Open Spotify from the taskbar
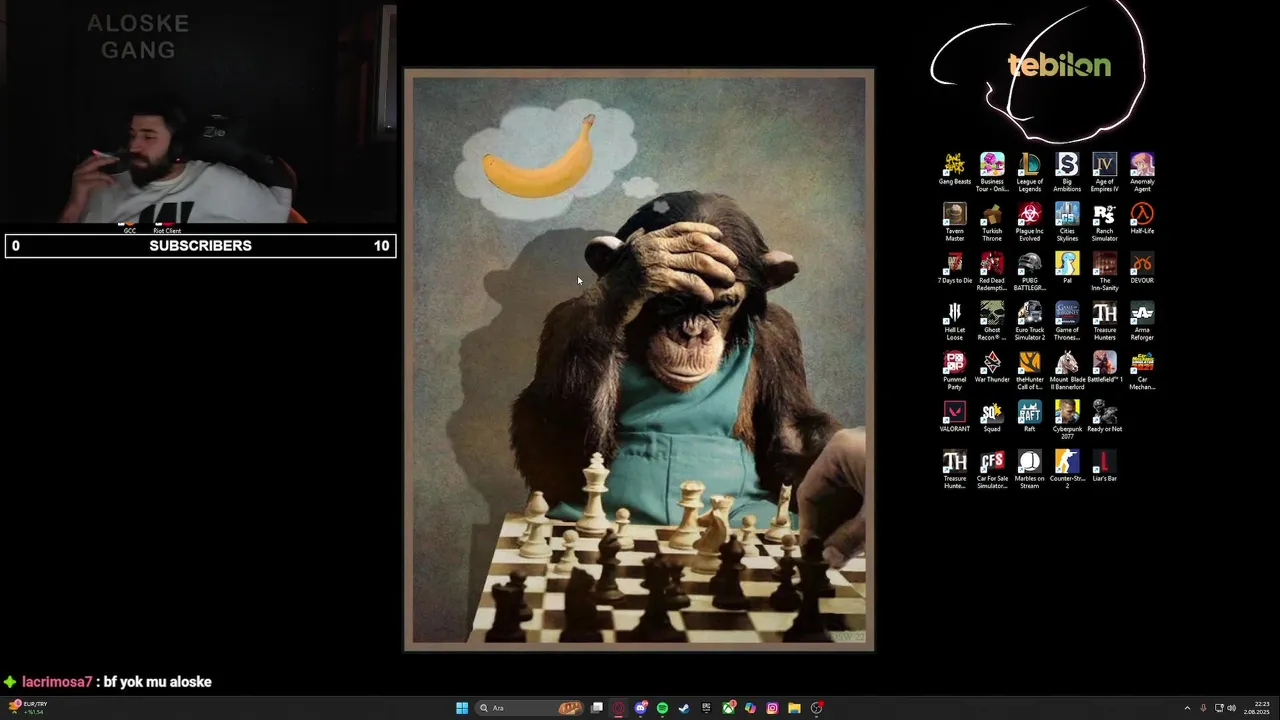 662,708
